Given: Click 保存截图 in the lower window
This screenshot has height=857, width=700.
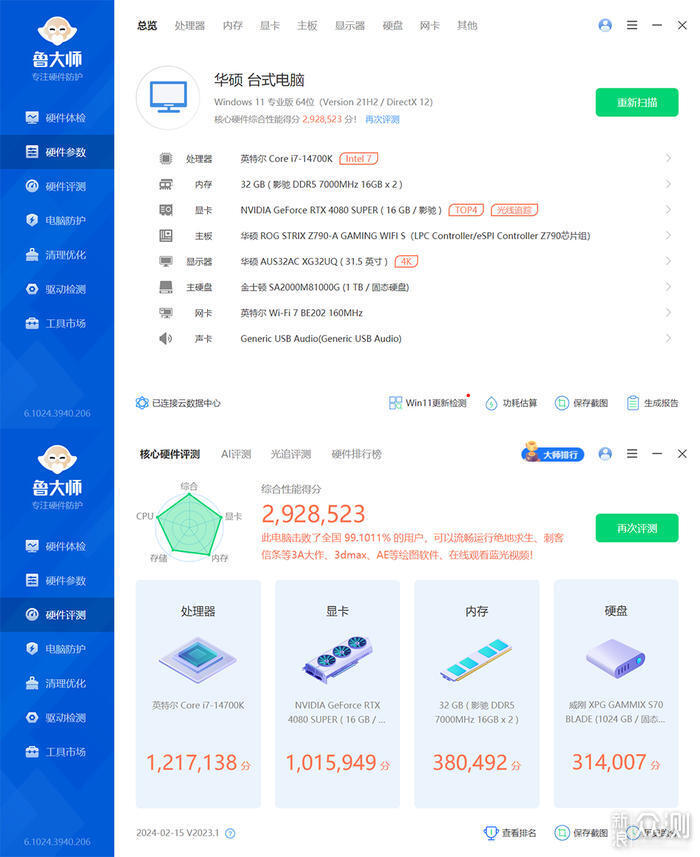Looking at the screenshot, I should (x=581, y=832).
